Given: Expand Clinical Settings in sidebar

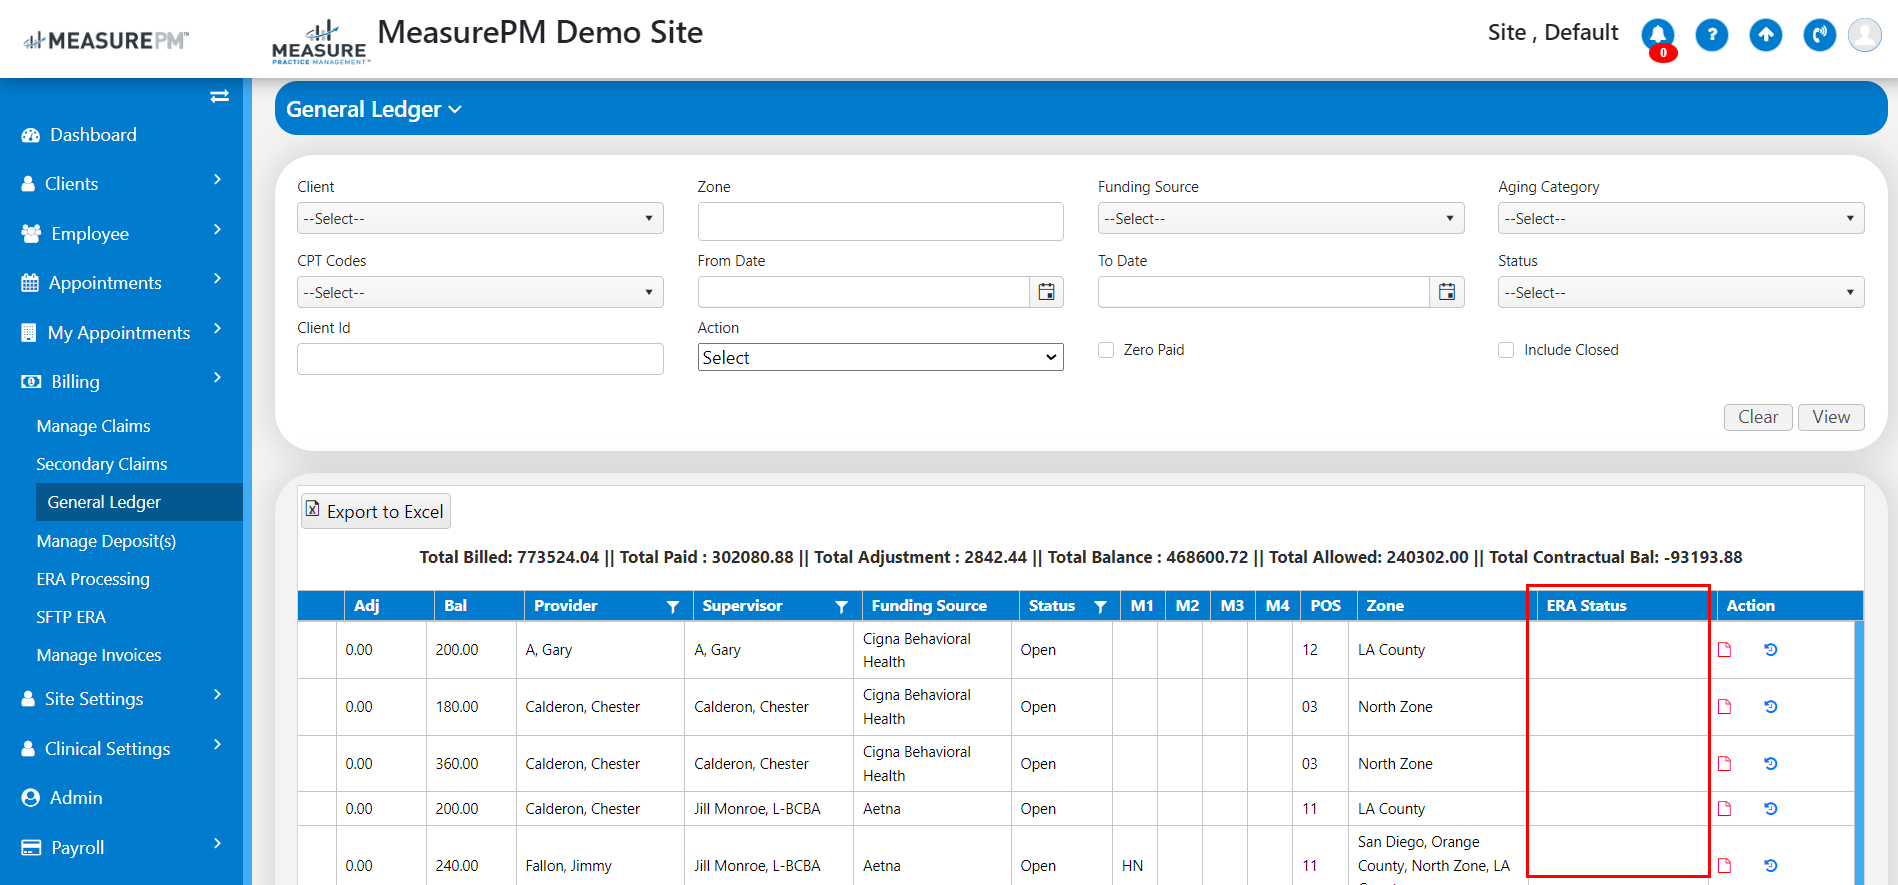Looking at the screenshot, I should tap(121, 748).
